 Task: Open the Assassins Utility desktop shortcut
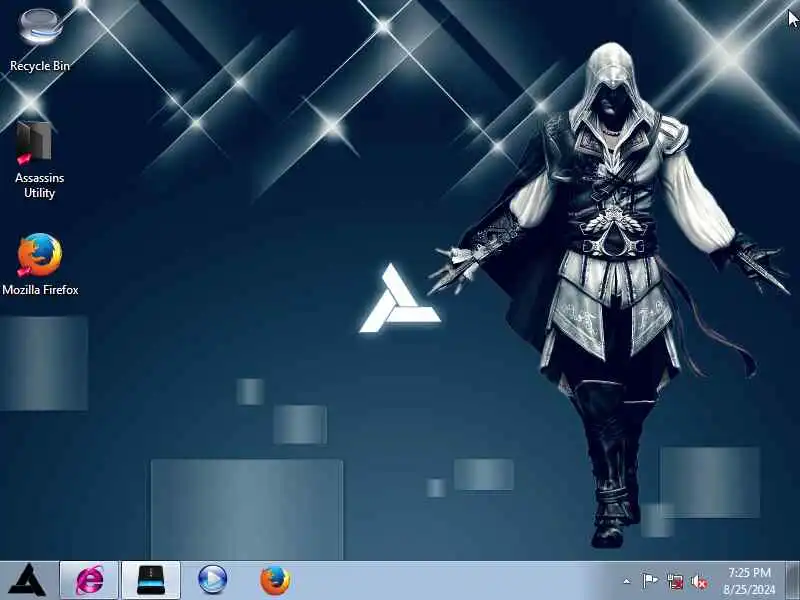[x=39, y=160]
